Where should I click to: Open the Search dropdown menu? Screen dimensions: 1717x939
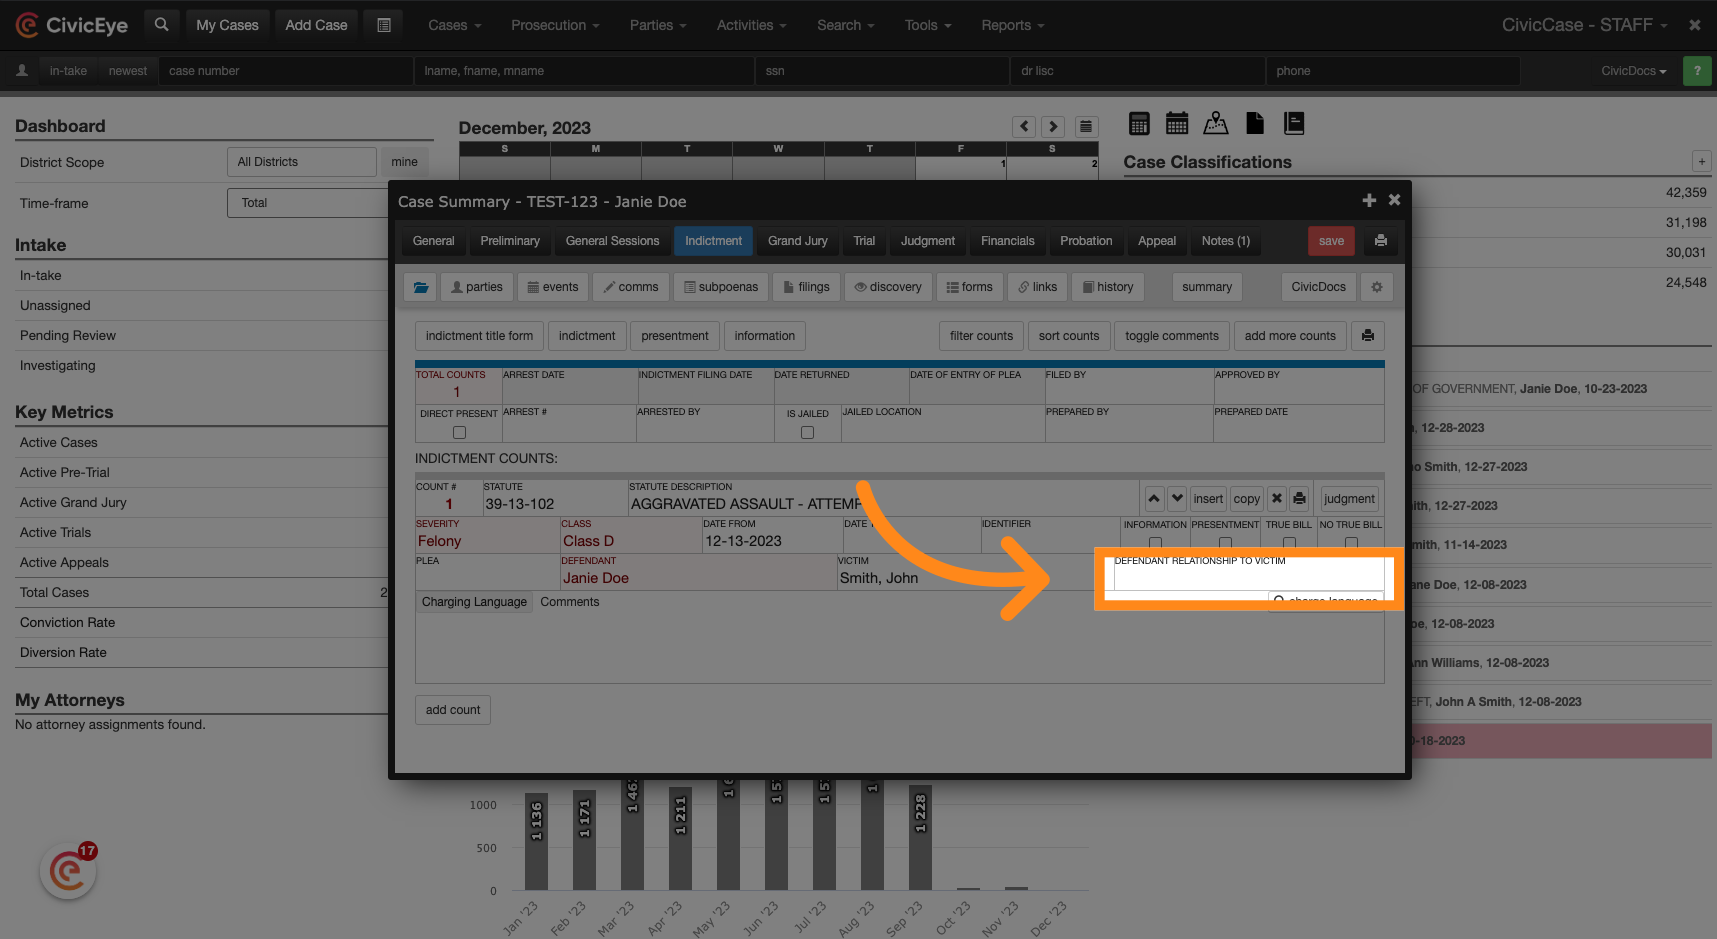tap(846, 25)
